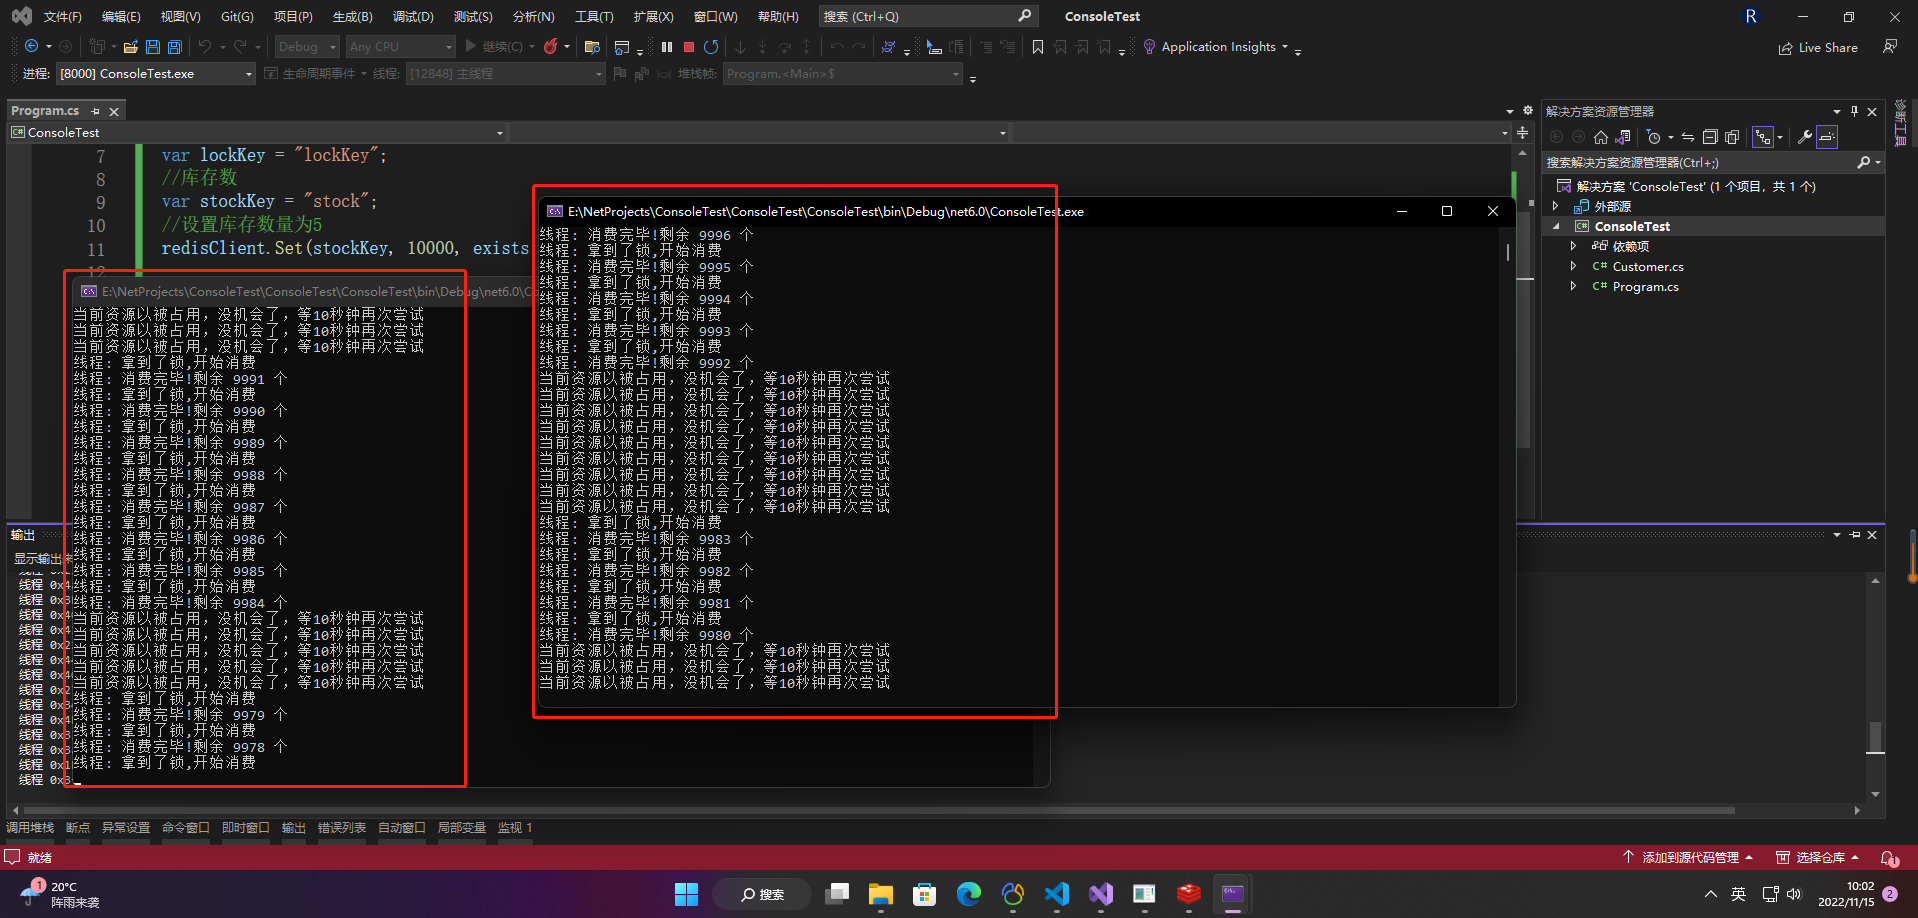Open Visual Studio Code from taskbar
Screen dimensions: 1918x918
(x=1056, y=894)
